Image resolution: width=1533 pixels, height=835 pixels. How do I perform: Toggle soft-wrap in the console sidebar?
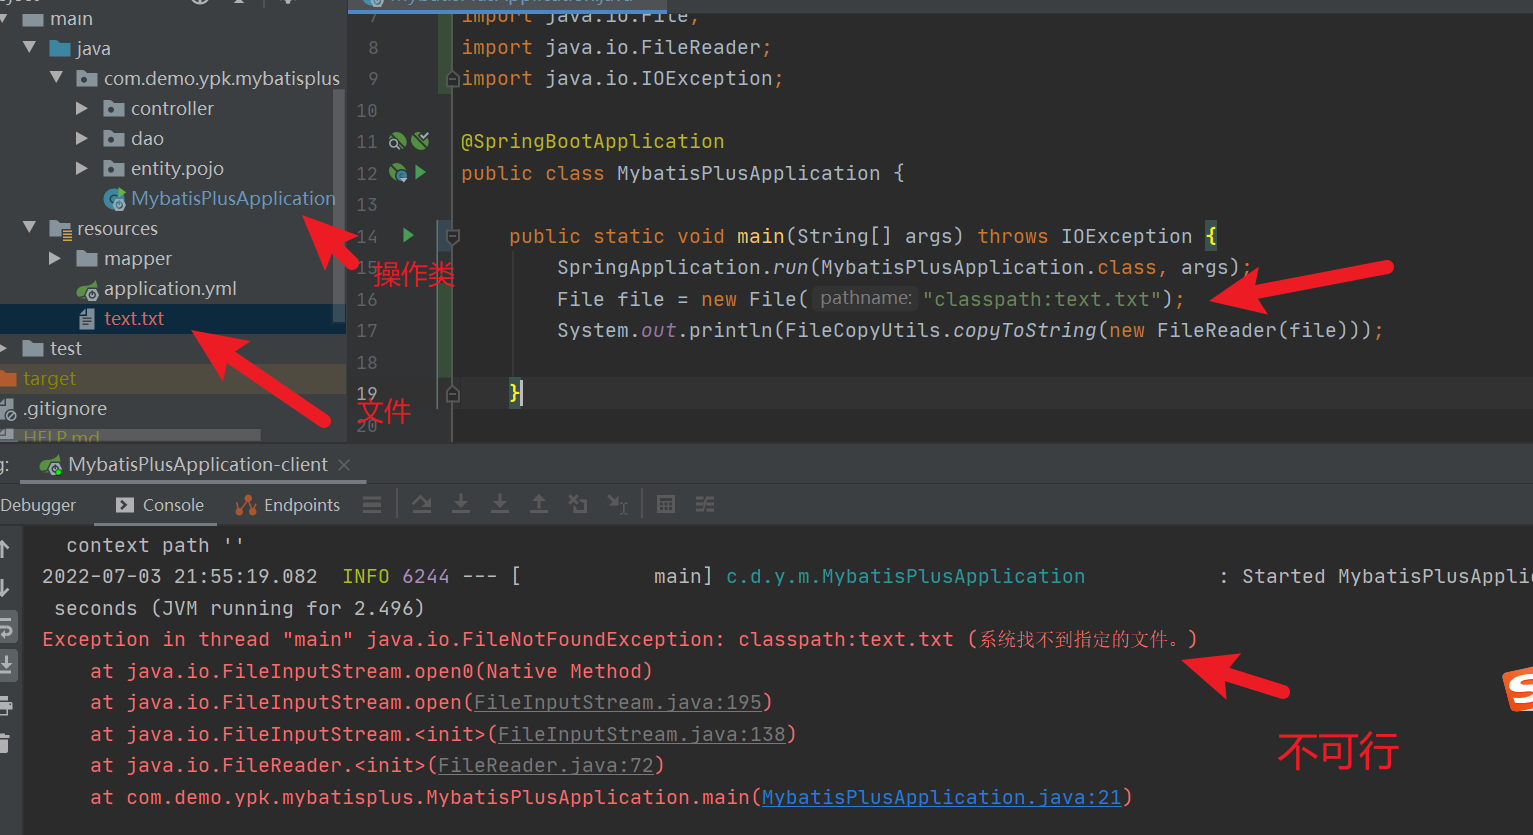click(x=6, y=628)
